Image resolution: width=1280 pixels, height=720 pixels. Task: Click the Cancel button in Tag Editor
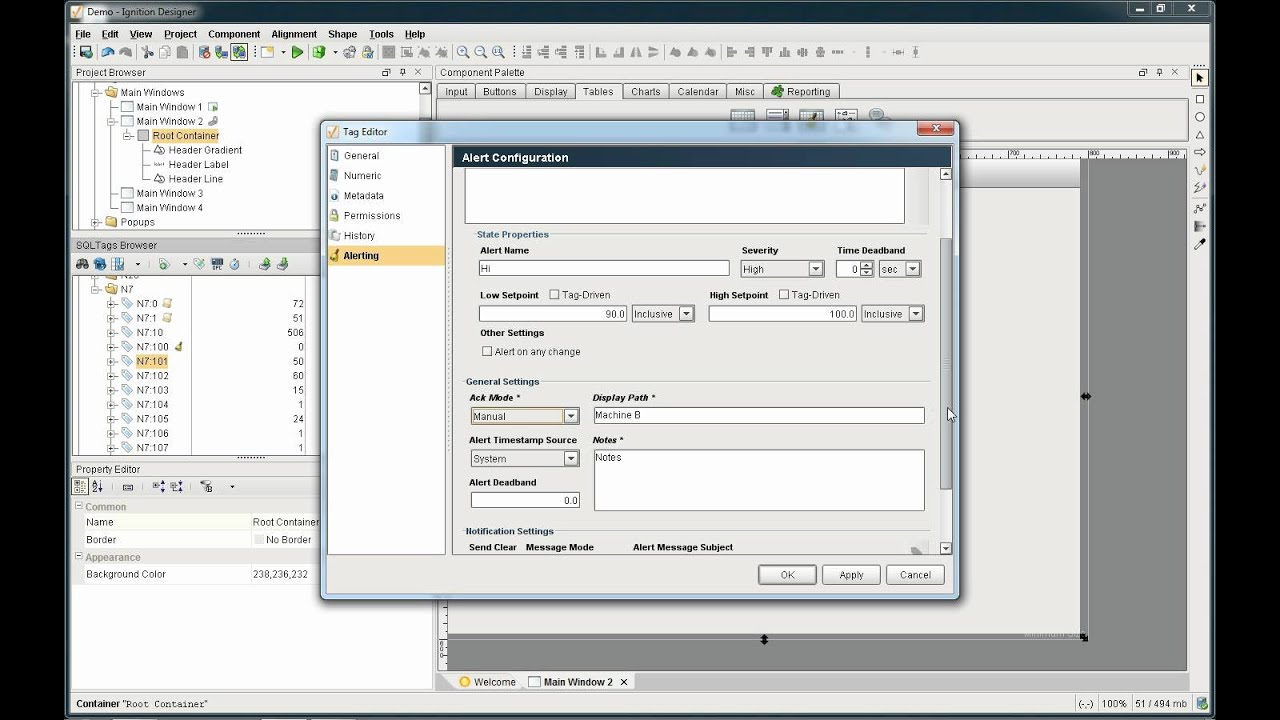click(x=915, y=575)
